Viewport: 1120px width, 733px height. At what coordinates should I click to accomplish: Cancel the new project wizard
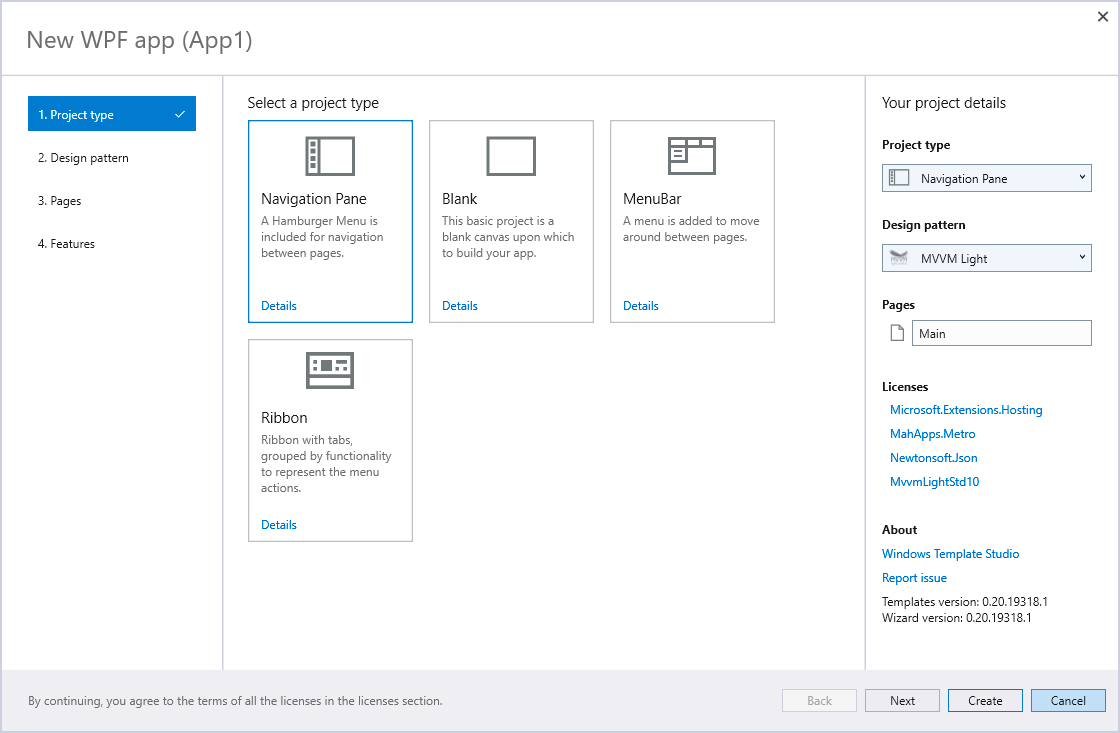(x=1068, y=701)
